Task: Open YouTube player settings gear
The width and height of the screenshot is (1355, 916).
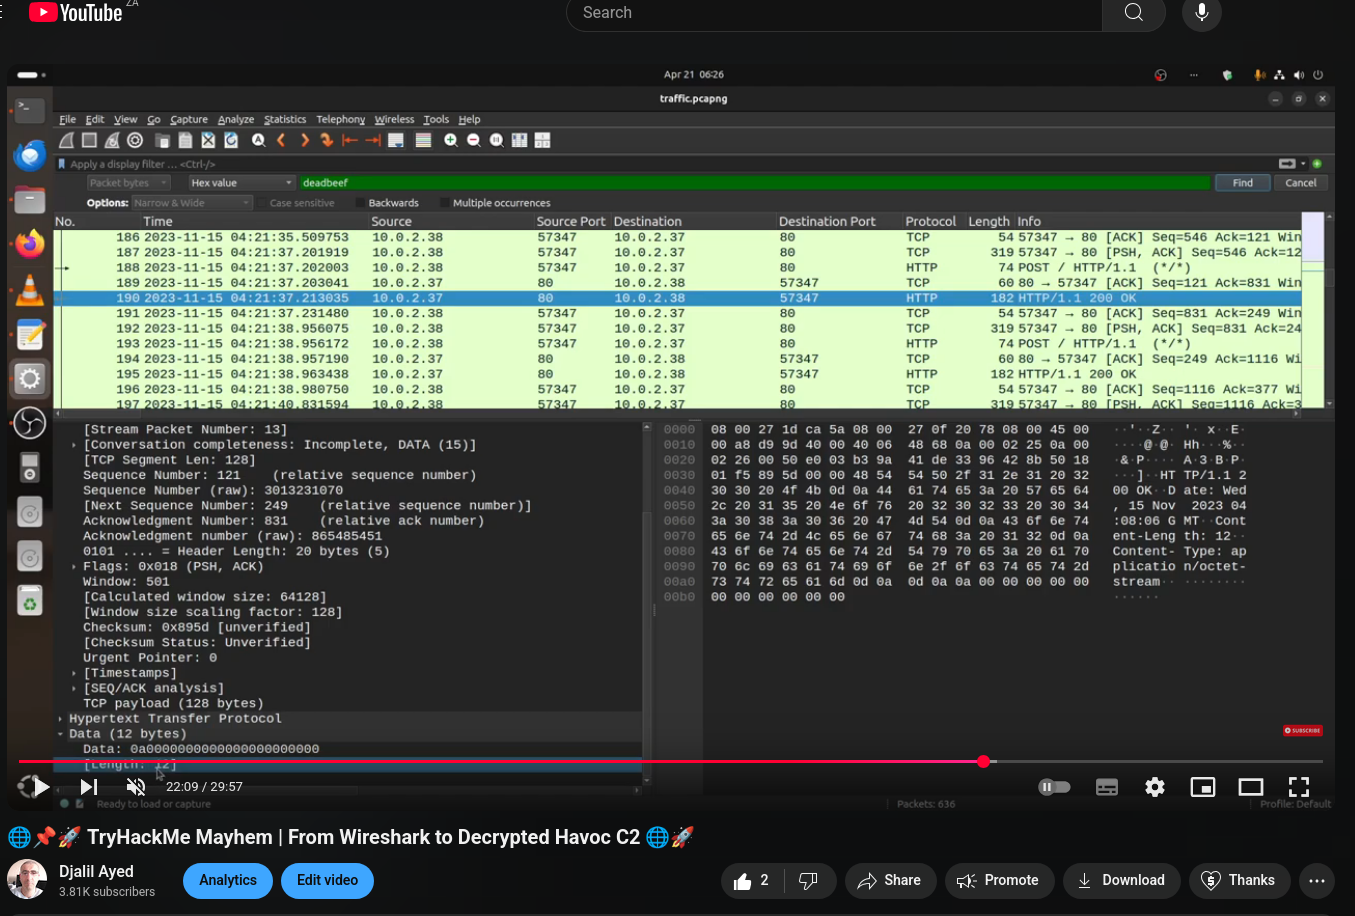Action: click(1155, 787)
